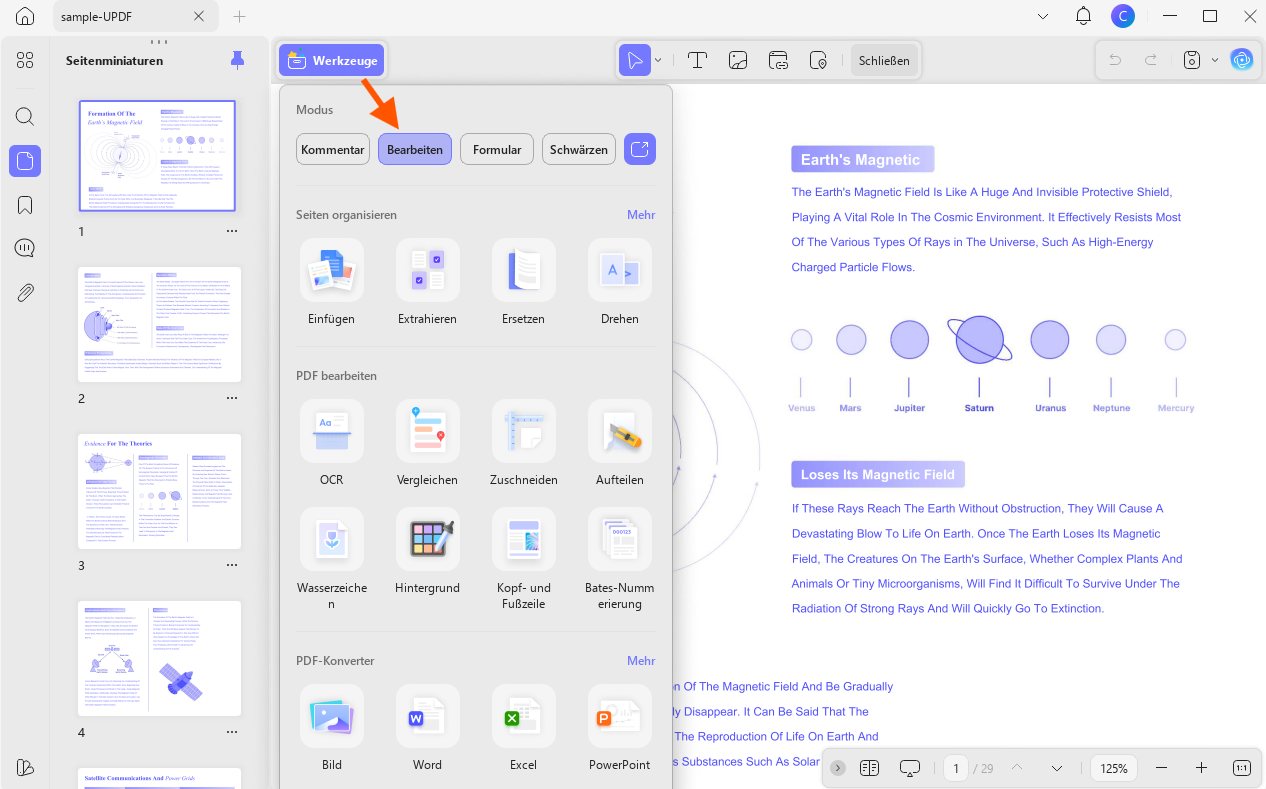Redo the last action
The image size is (1266, 789).
tap(1151, 60)
